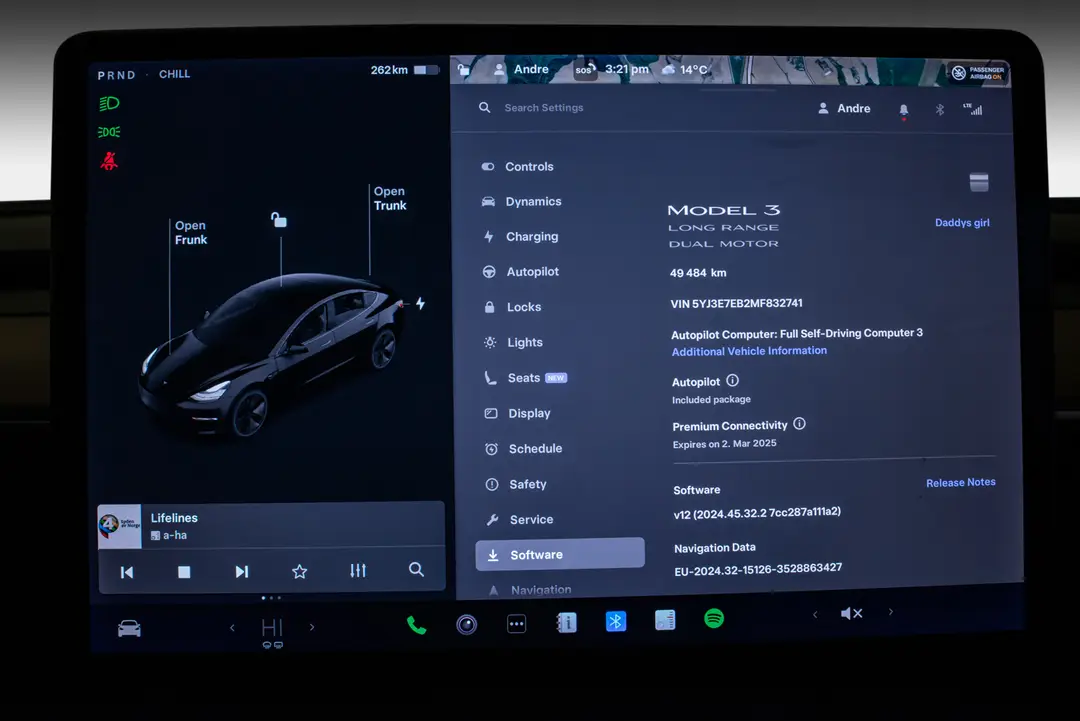Viewport: 1080px width, 721px height.
Task: Raise cabin temperature with right chevron
Action: [x=312, y=627]
